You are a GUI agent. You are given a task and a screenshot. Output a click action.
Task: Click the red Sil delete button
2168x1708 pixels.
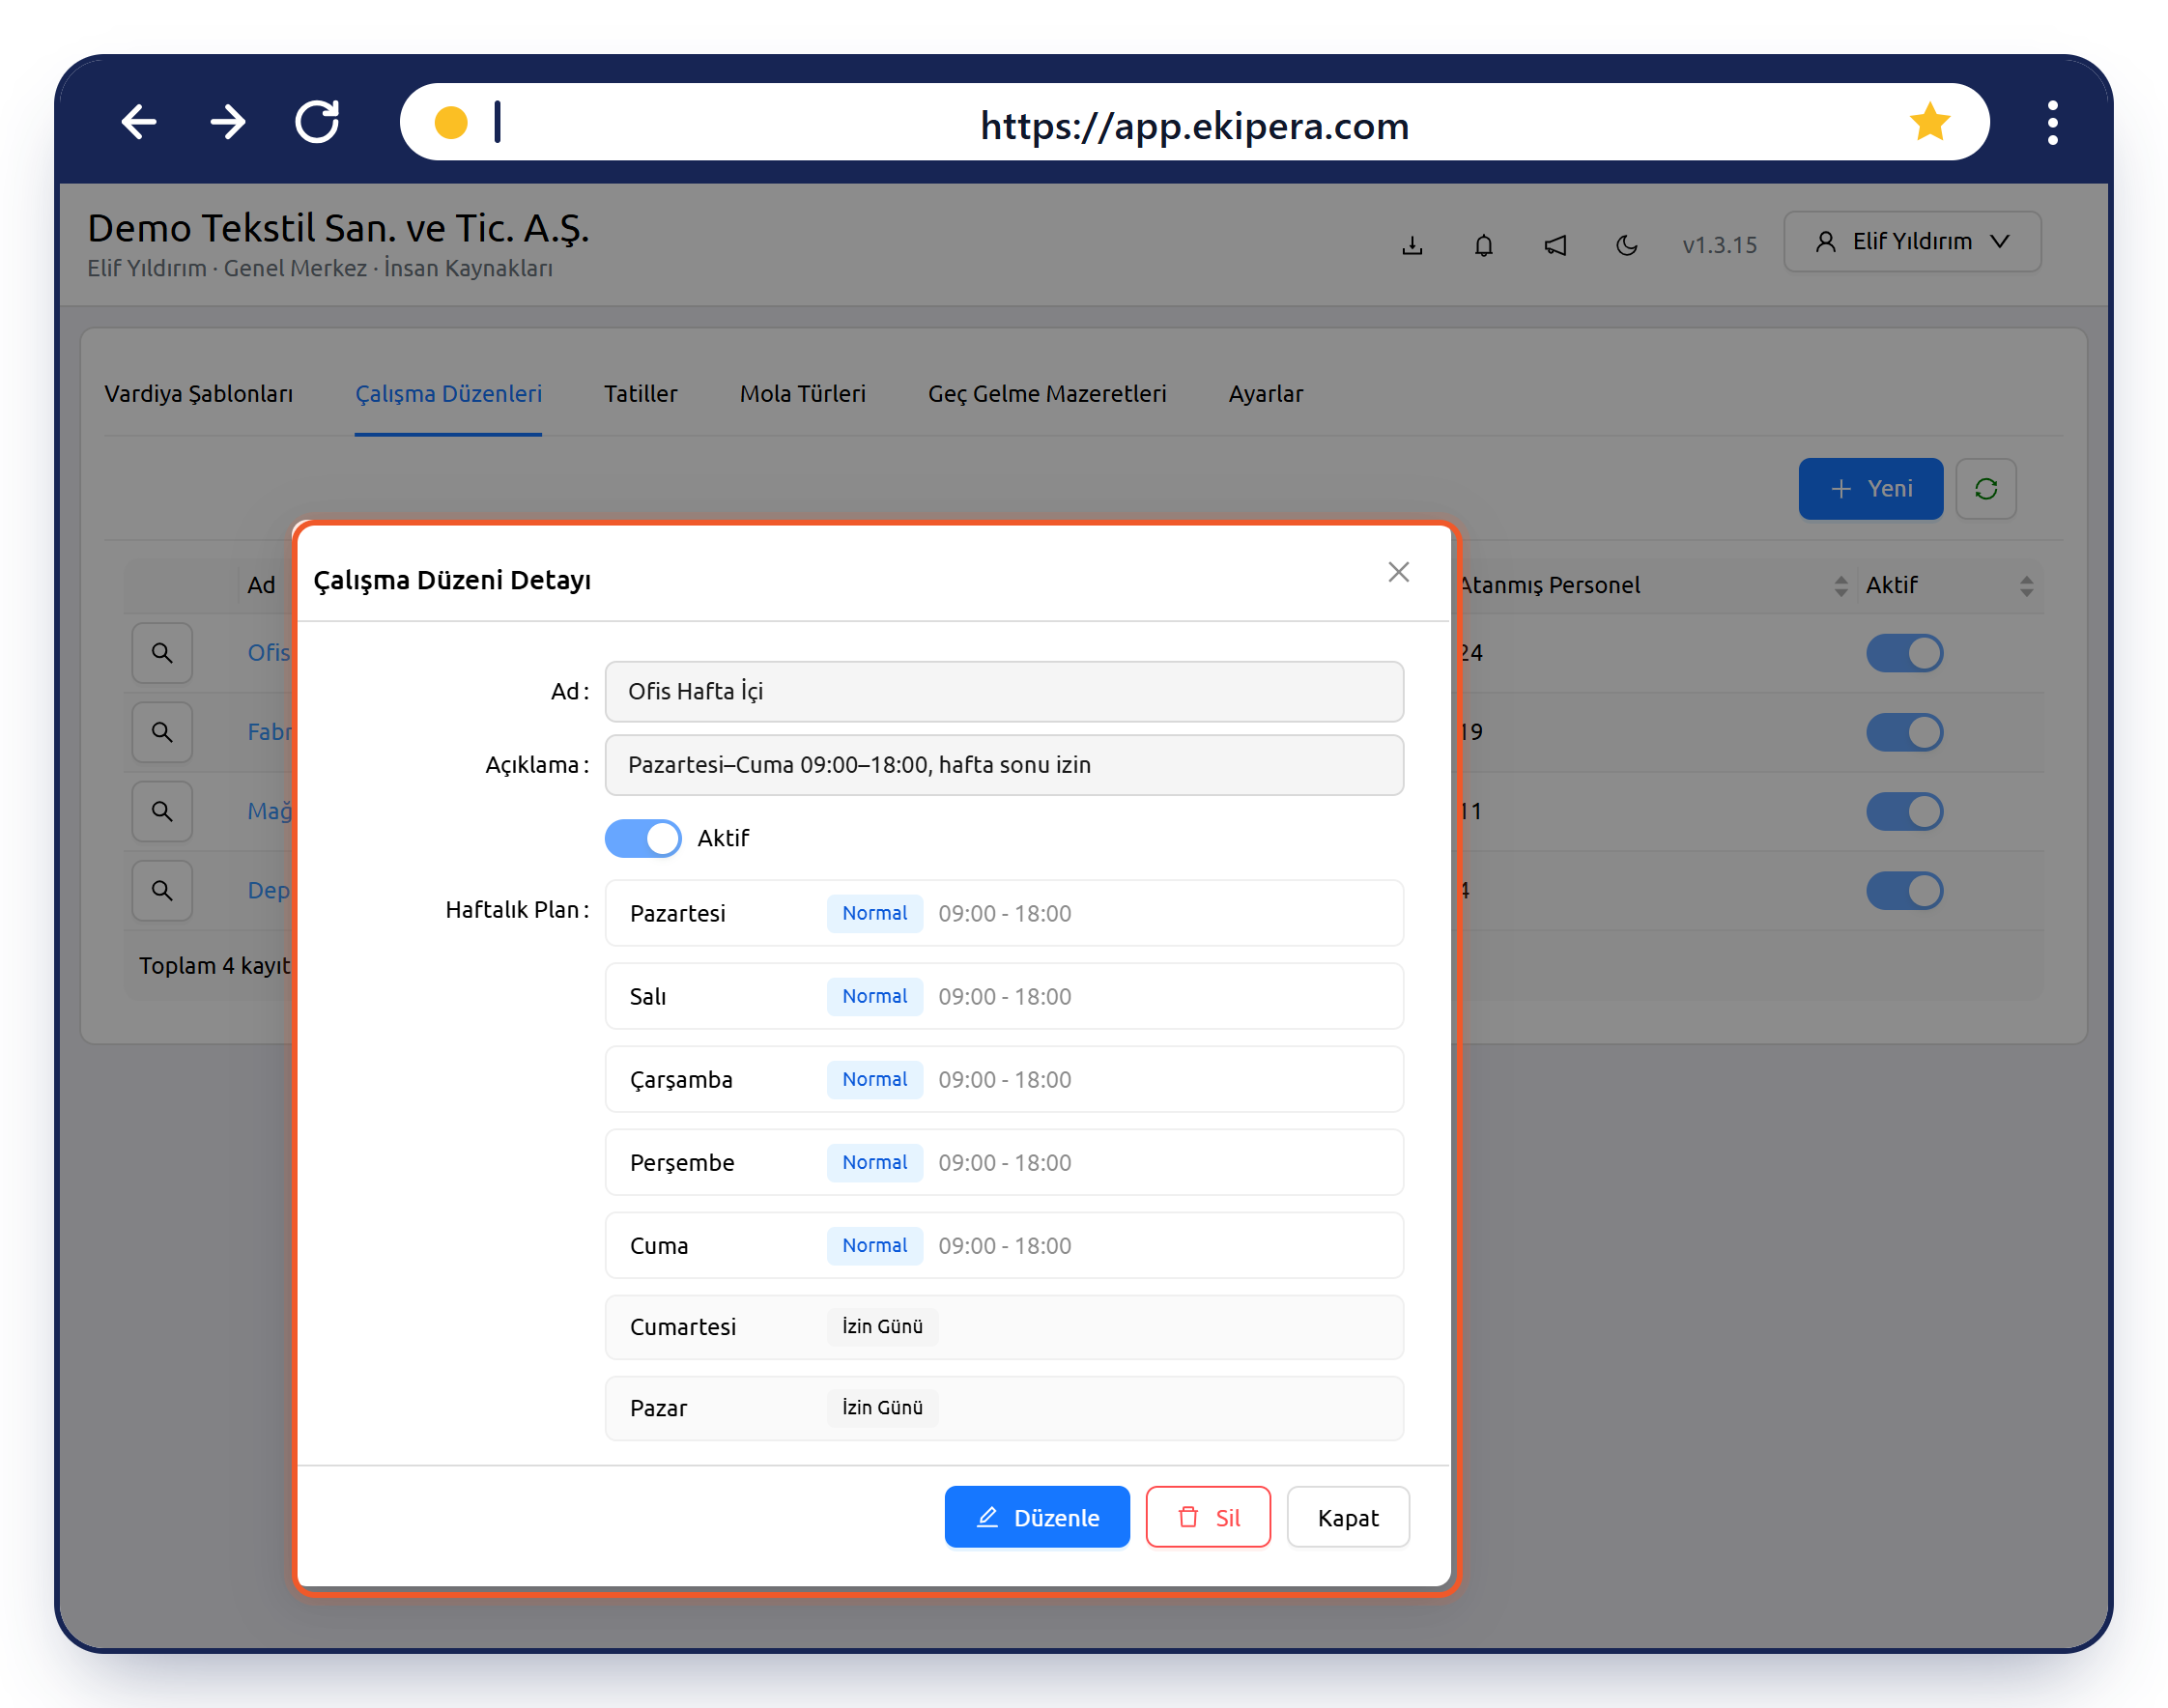point(1207,1517)
